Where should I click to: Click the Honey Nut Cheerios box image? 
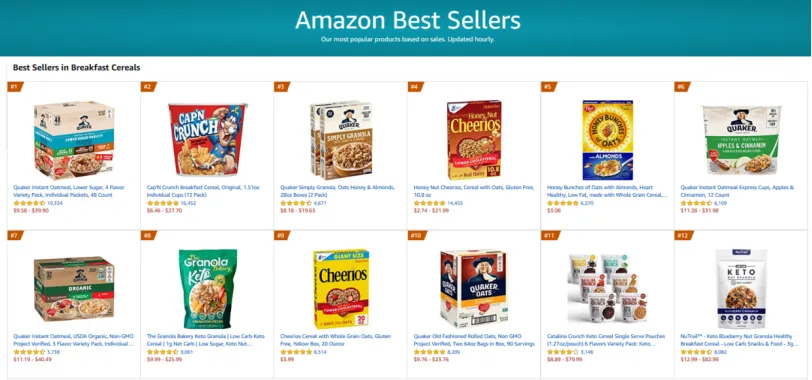click(474, 140)
